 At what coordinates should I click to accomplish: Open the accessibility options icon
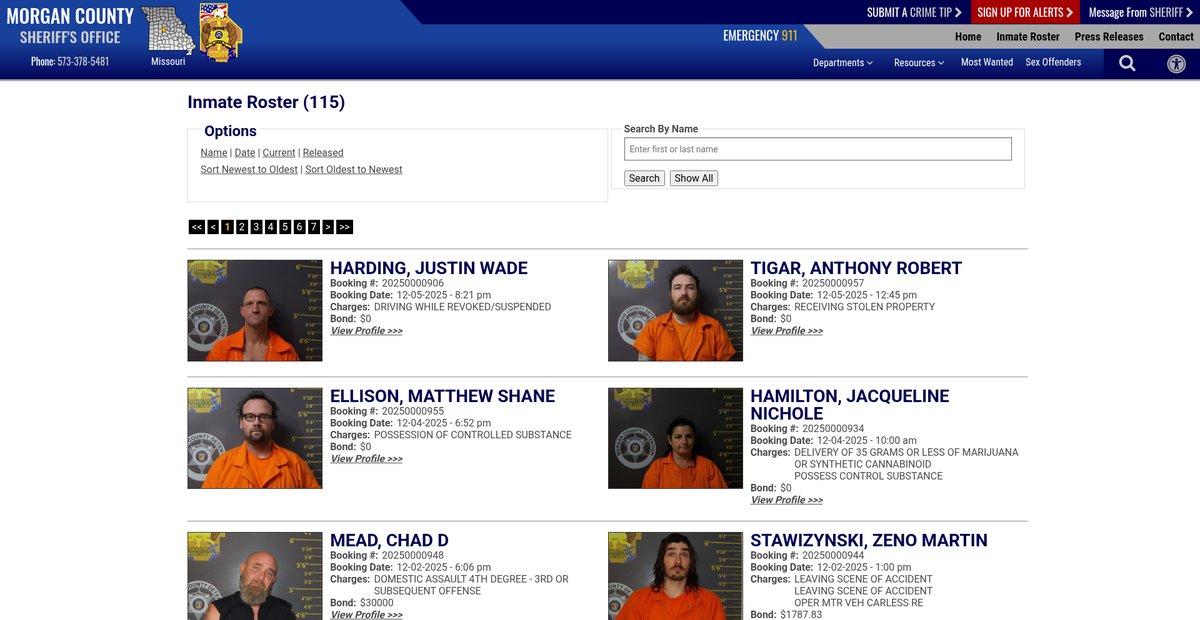[1176, 63]
